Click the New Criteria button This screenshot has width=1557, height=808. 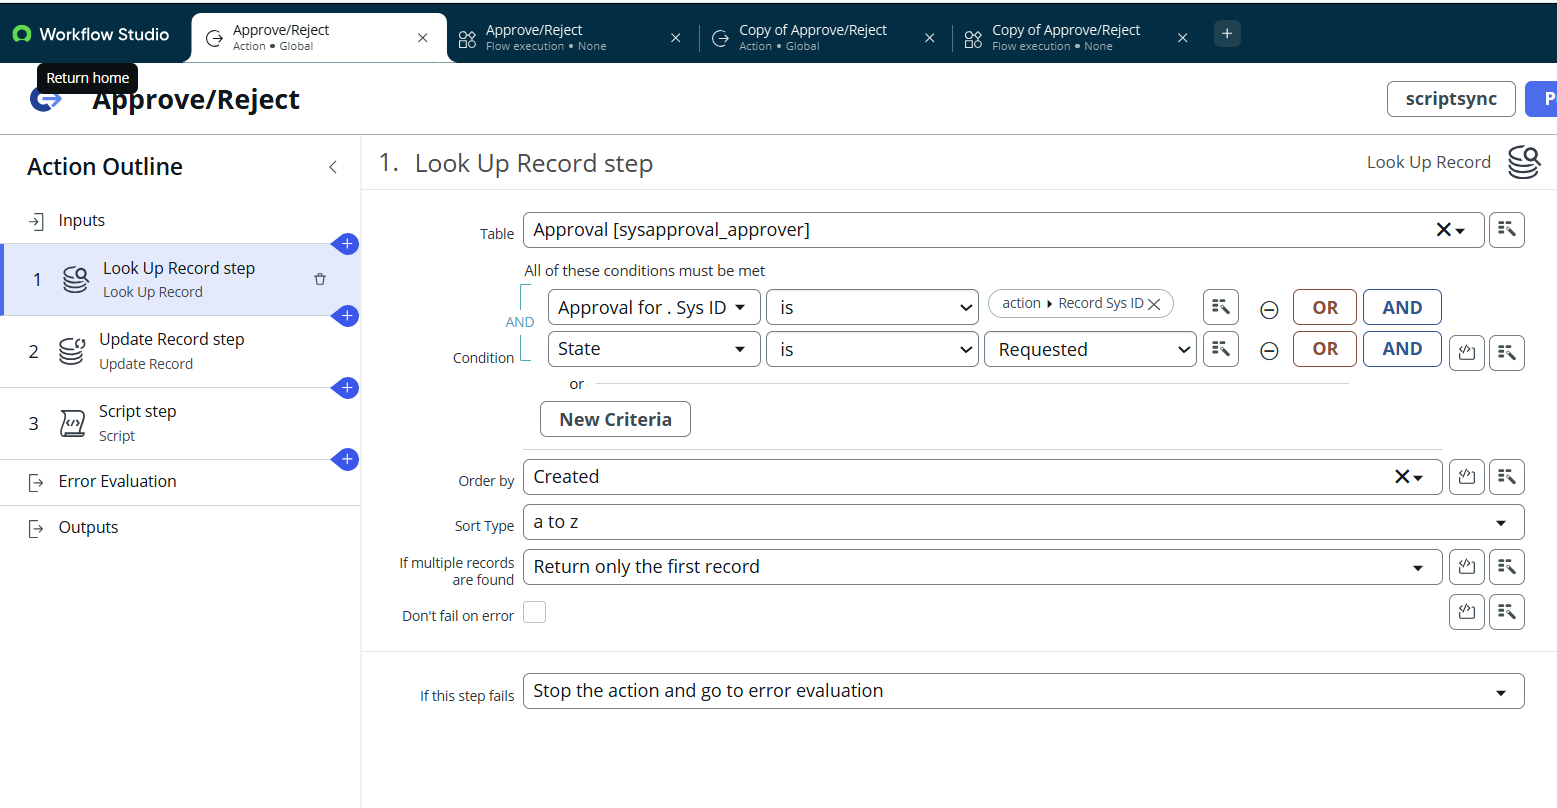point(615,419)
